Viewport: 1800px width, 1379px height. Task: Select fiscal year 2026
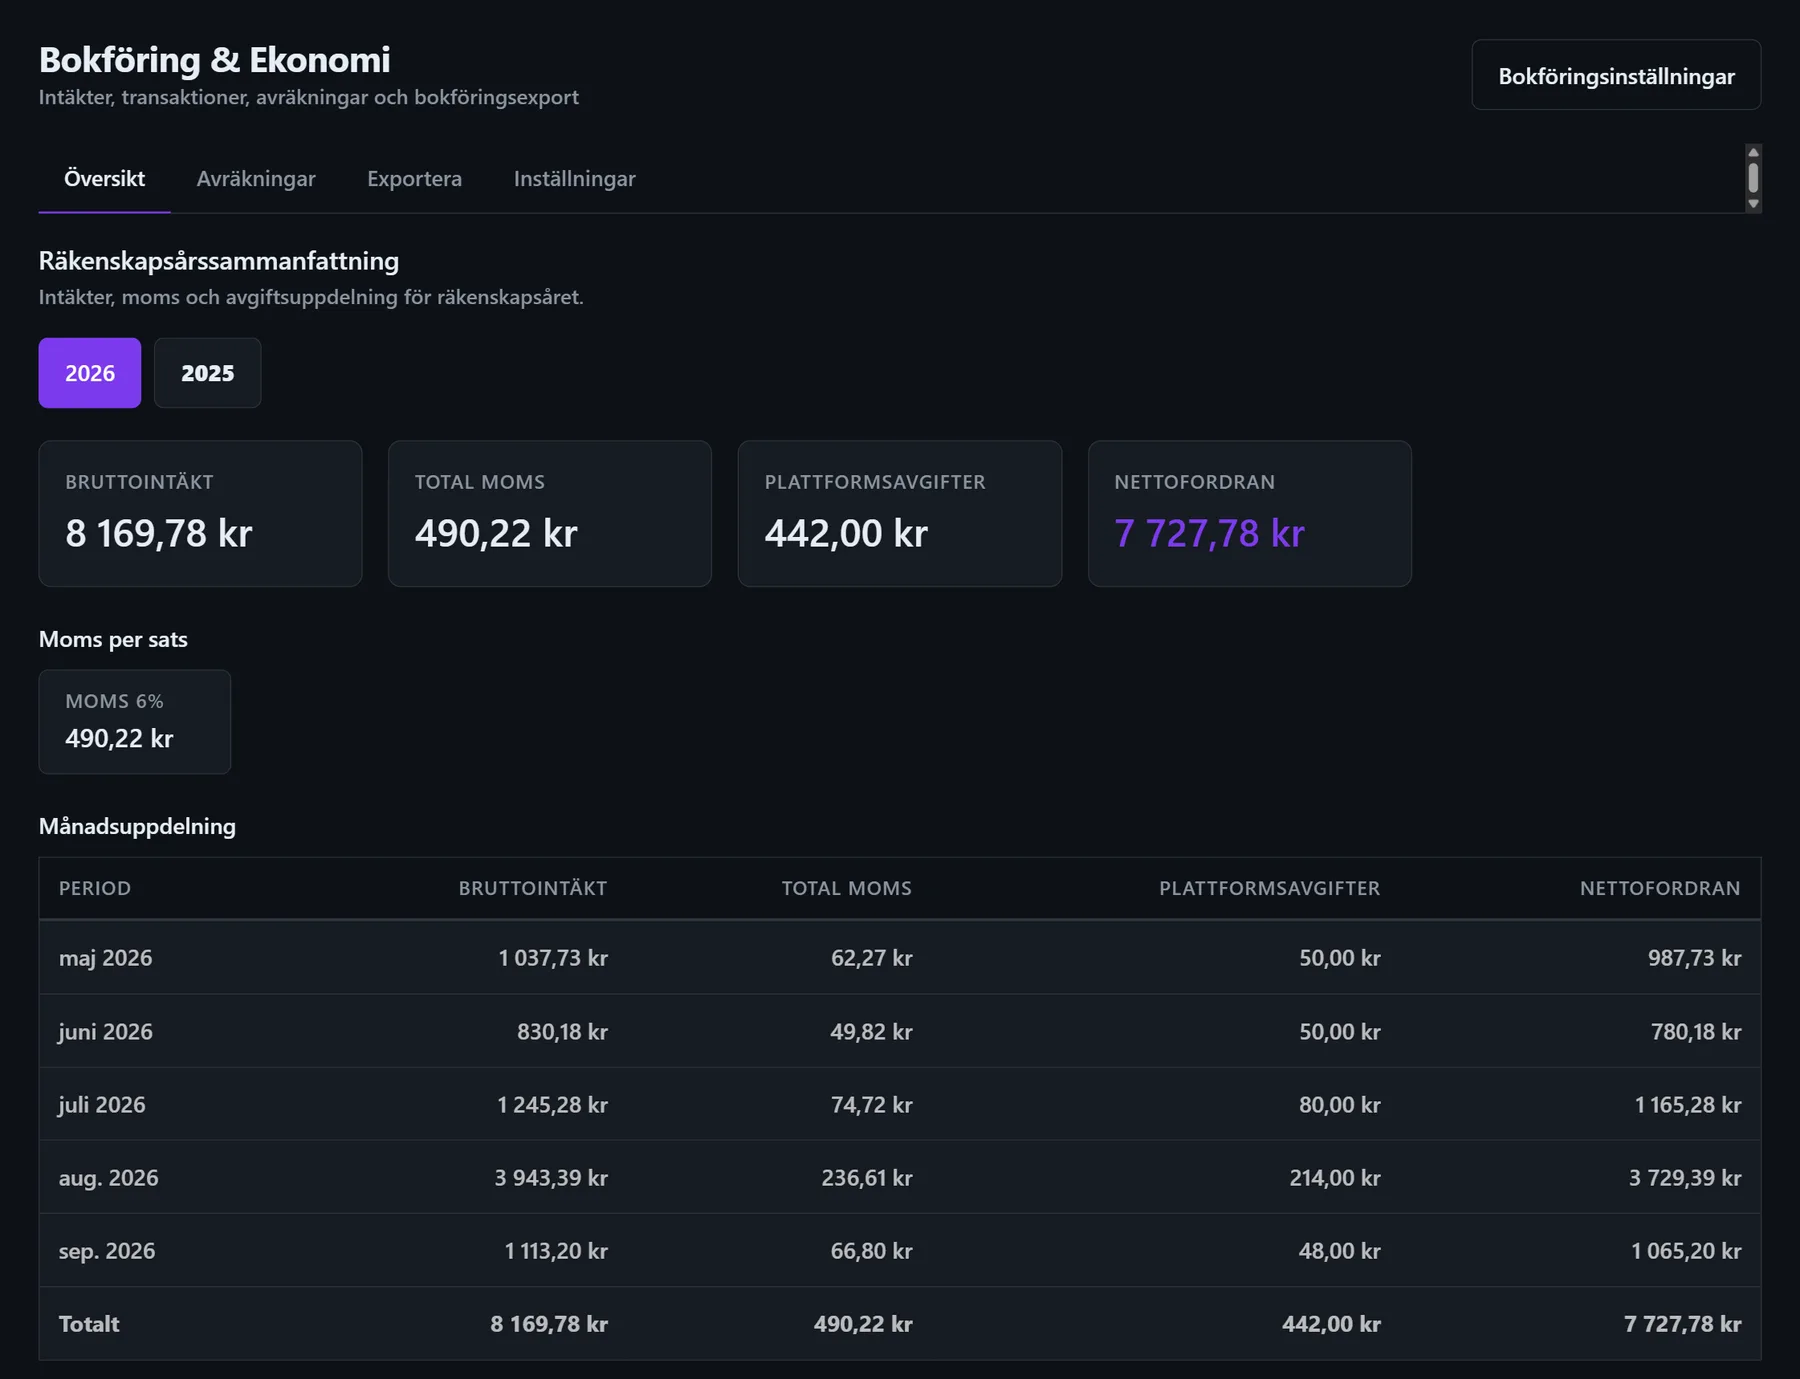[90, 373]
